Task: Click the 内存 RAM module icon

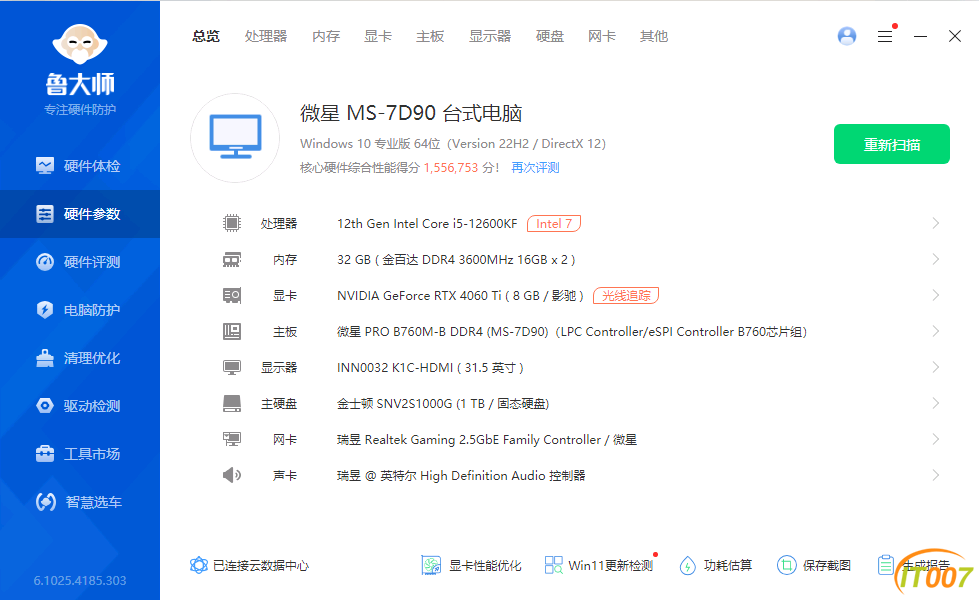Action: 232,259
